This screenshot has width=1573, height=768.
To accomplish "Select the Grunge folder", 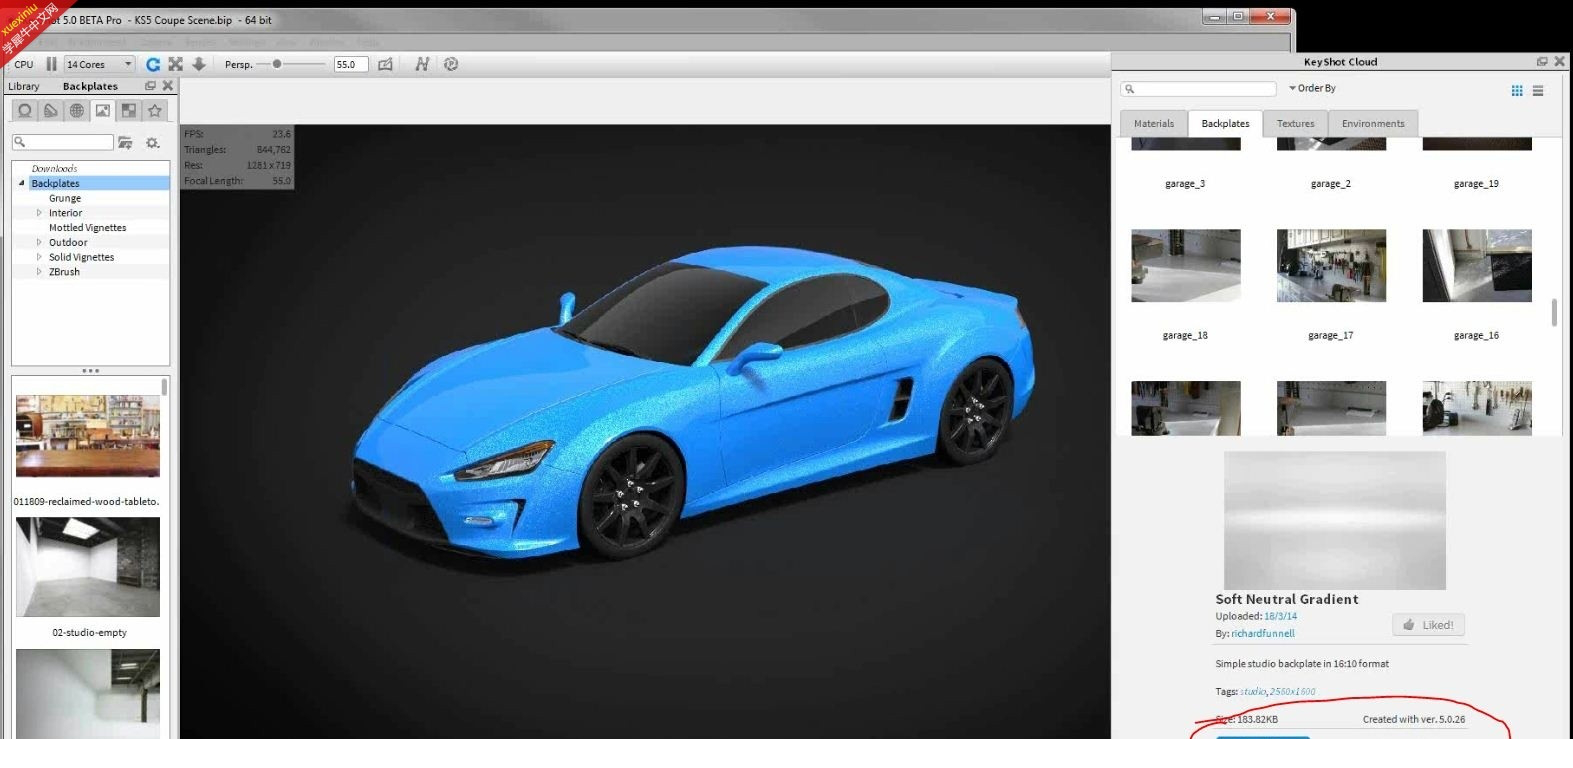I will [65, 198].
